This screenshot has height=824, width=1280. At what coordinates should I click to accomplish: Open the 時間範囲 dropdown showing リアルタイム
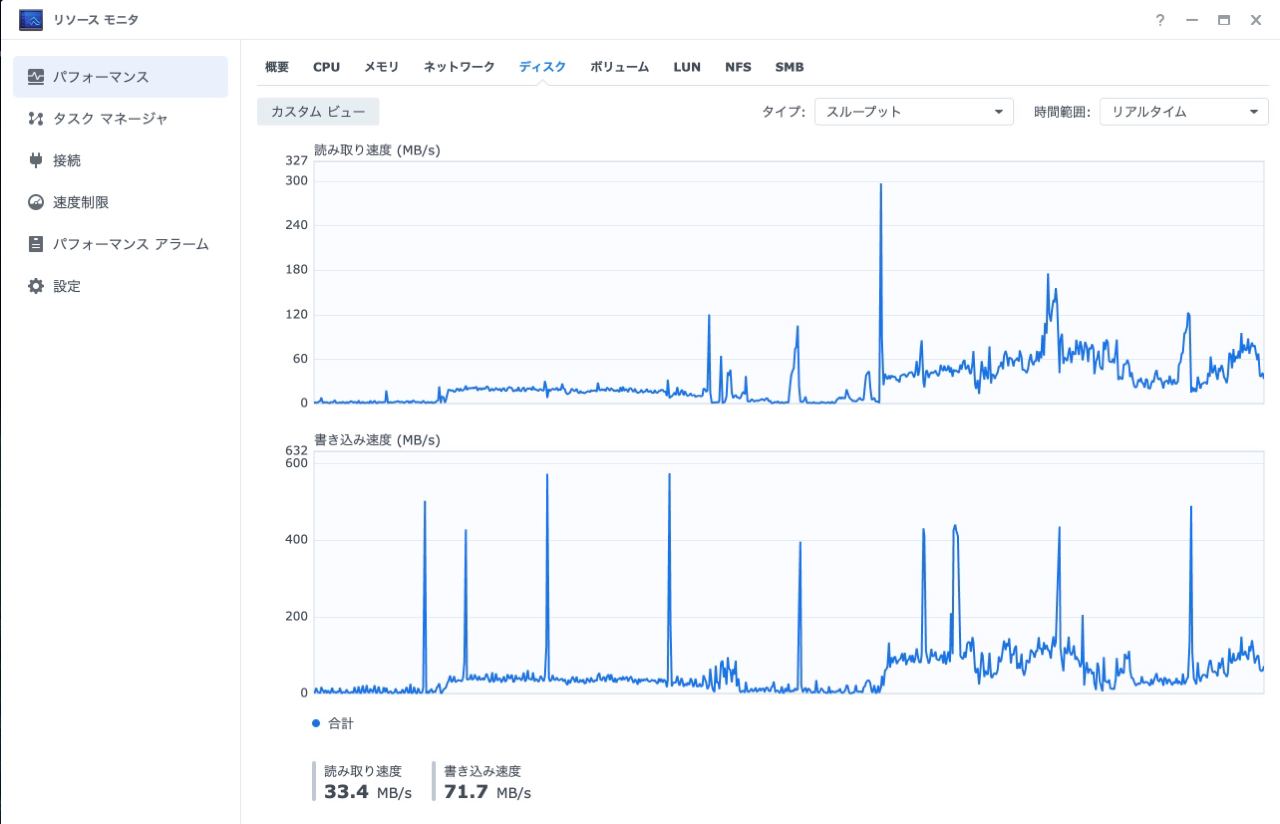pyautogui.click(x=1183, y=112)
